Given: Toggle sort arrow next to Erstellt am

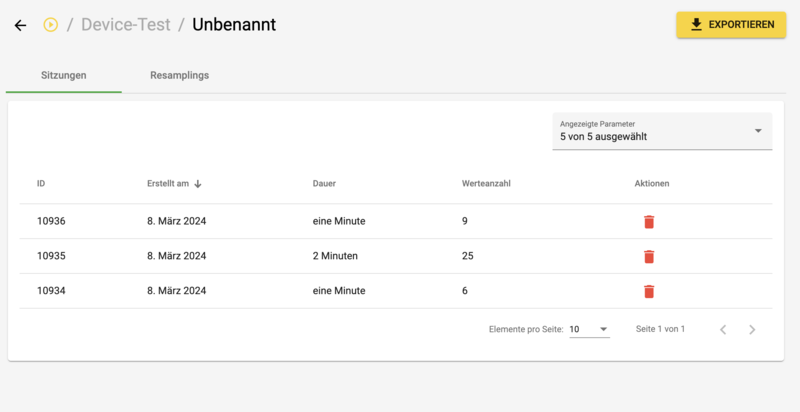Looking at the screenshot, I should [198, 184].
